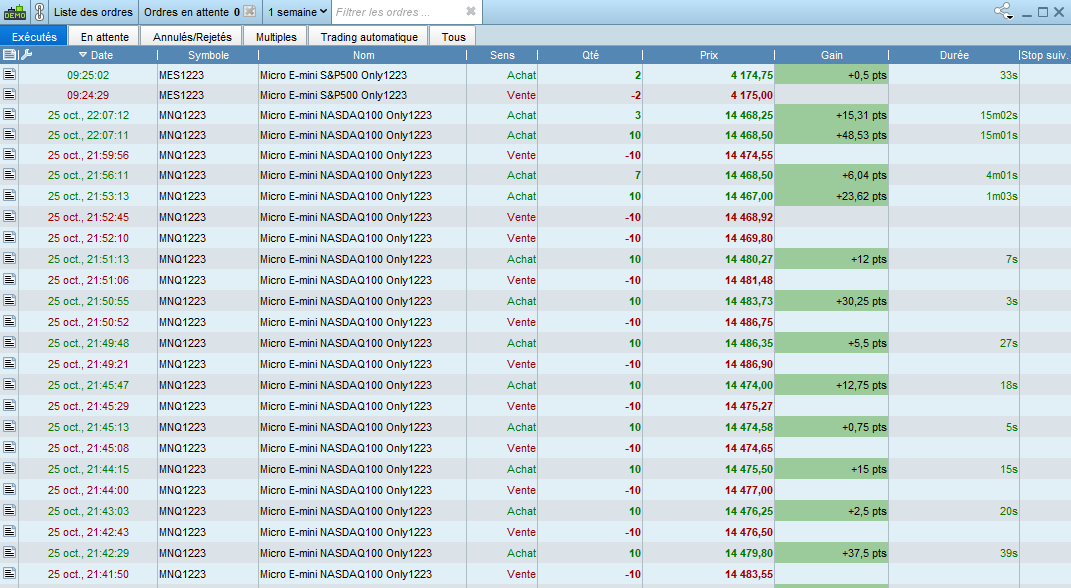Screen dimensions: 1071x588
Task: Open detail icon for 25 oct. 22:07:12 order
Action: point(10,115)
